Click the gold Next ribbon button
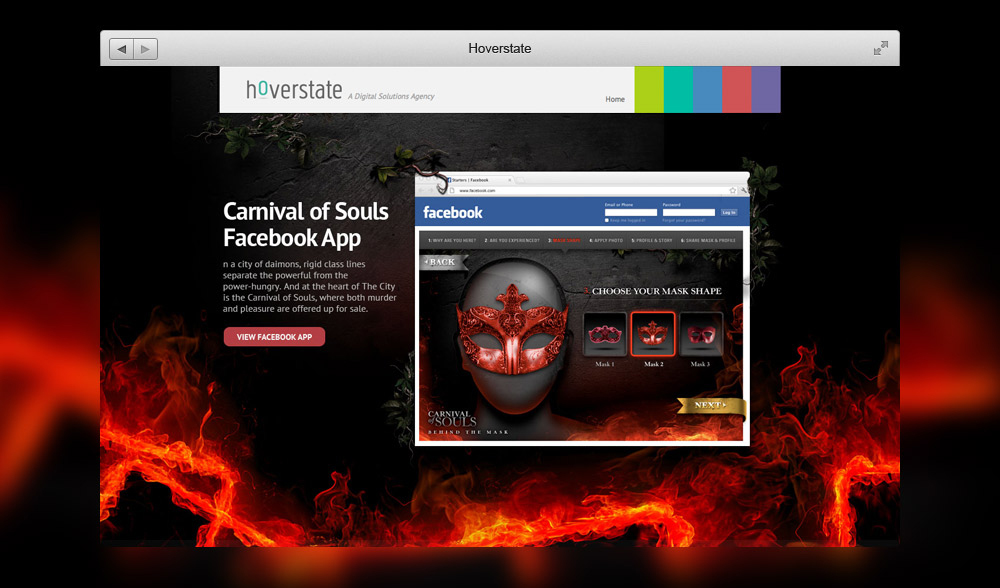 click(x=710, y=406)
